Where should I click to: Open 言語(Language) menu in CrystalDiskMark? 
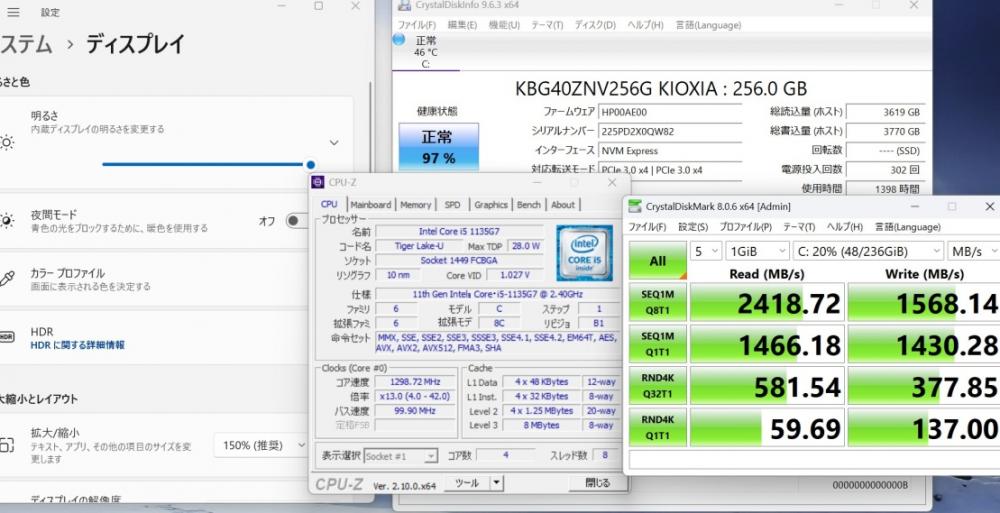(x=908, y=227)
